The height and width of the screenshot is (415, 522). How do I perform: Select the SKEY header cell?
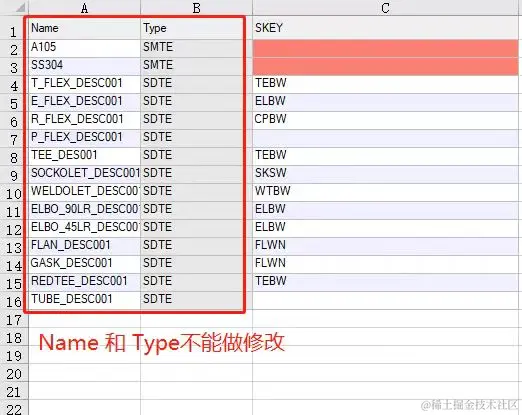[386, 28]
